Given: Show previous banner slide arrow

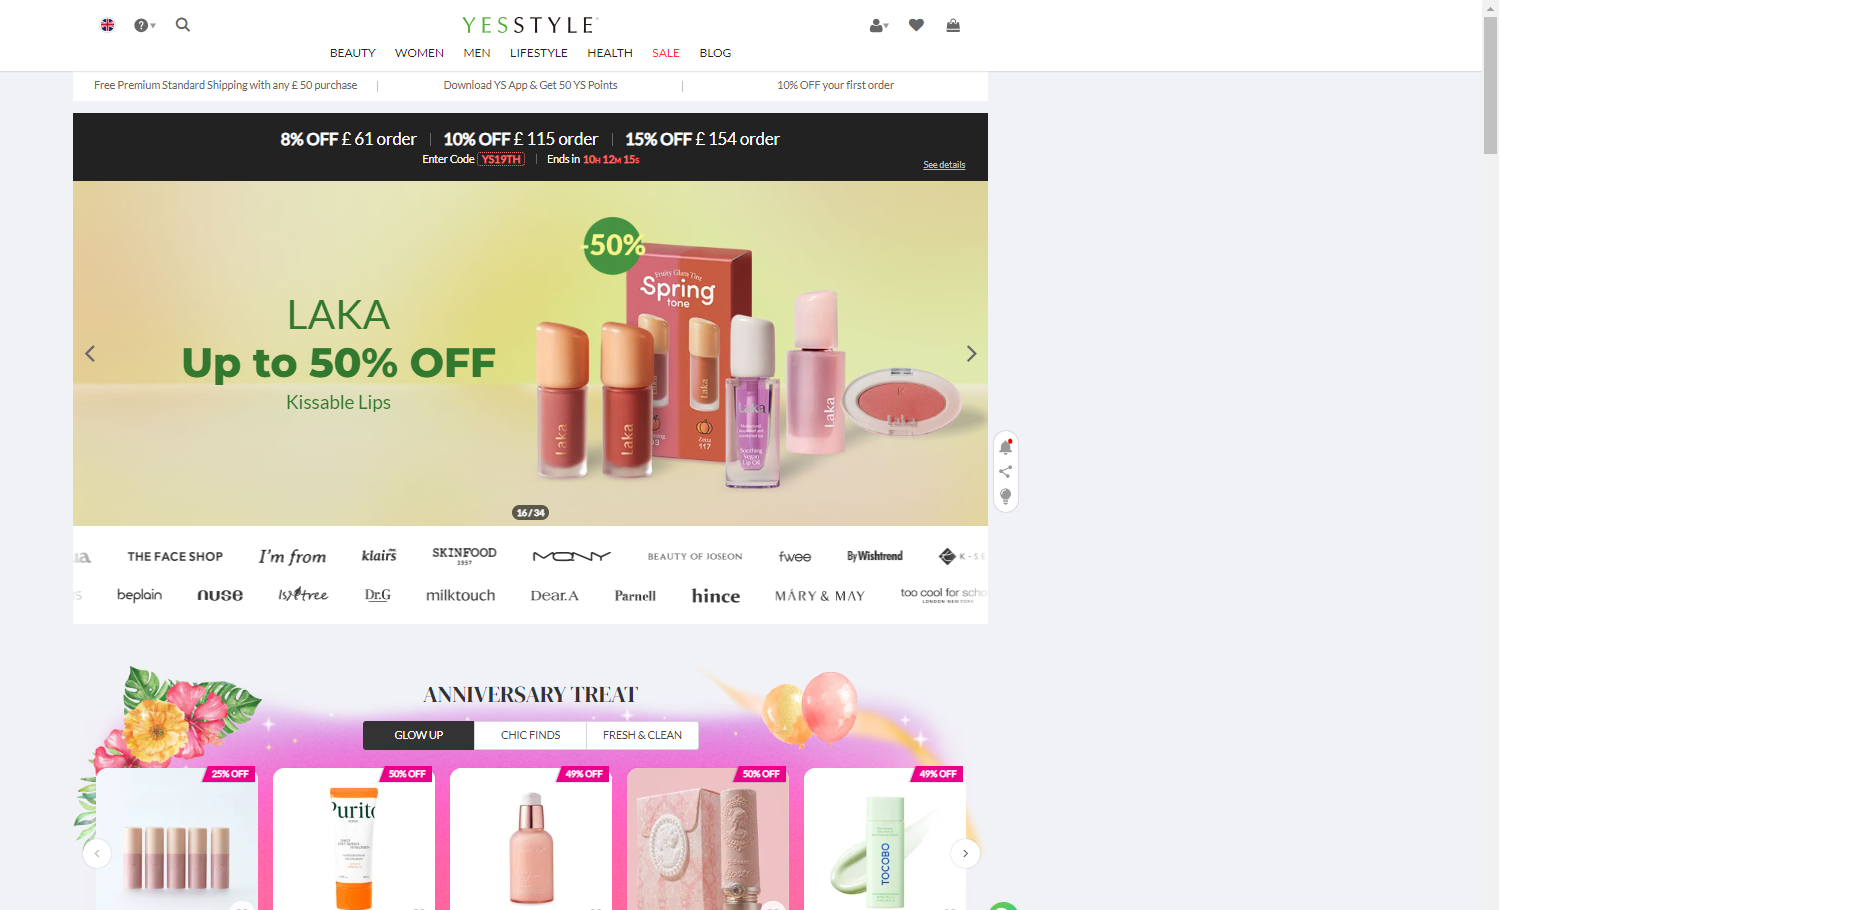Looking at the screenshot, I should 90,354.
